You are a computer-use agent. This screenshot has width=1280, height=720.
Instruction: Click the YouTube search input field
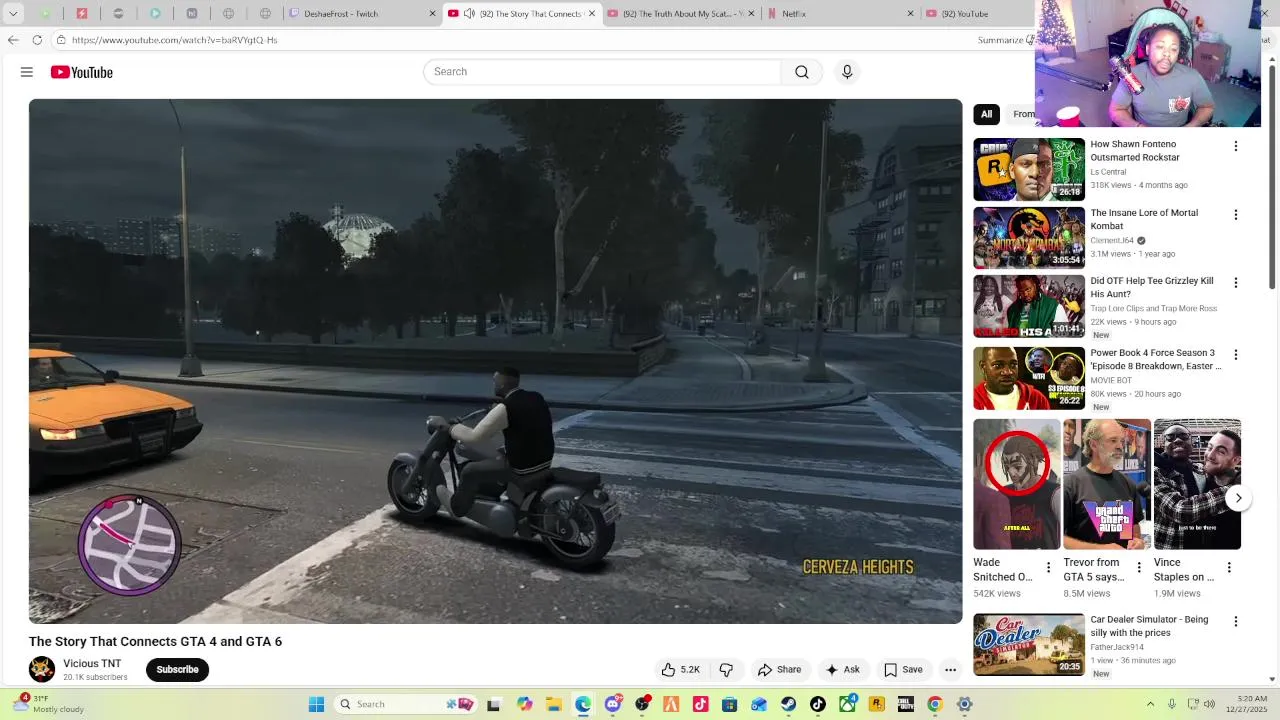[602, 72]
